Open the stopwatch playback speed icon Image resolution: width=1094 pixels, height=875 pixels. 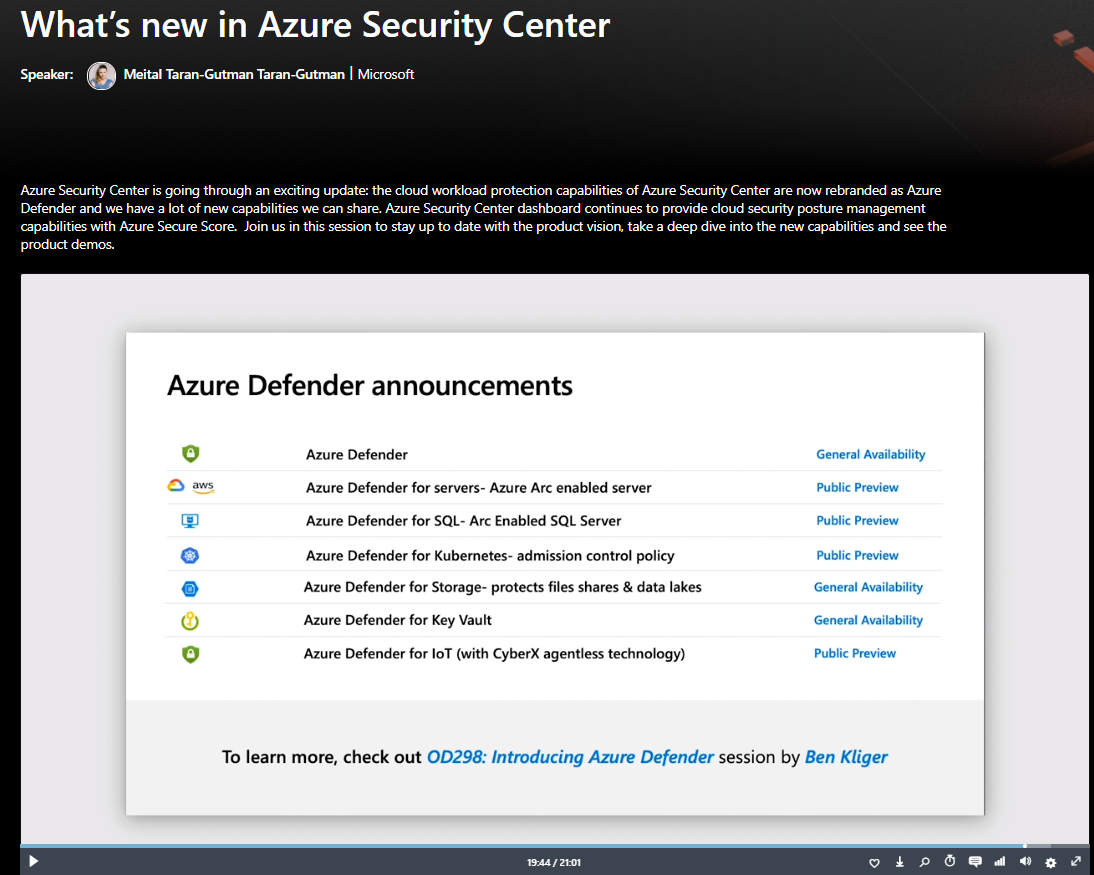(950, 861)
